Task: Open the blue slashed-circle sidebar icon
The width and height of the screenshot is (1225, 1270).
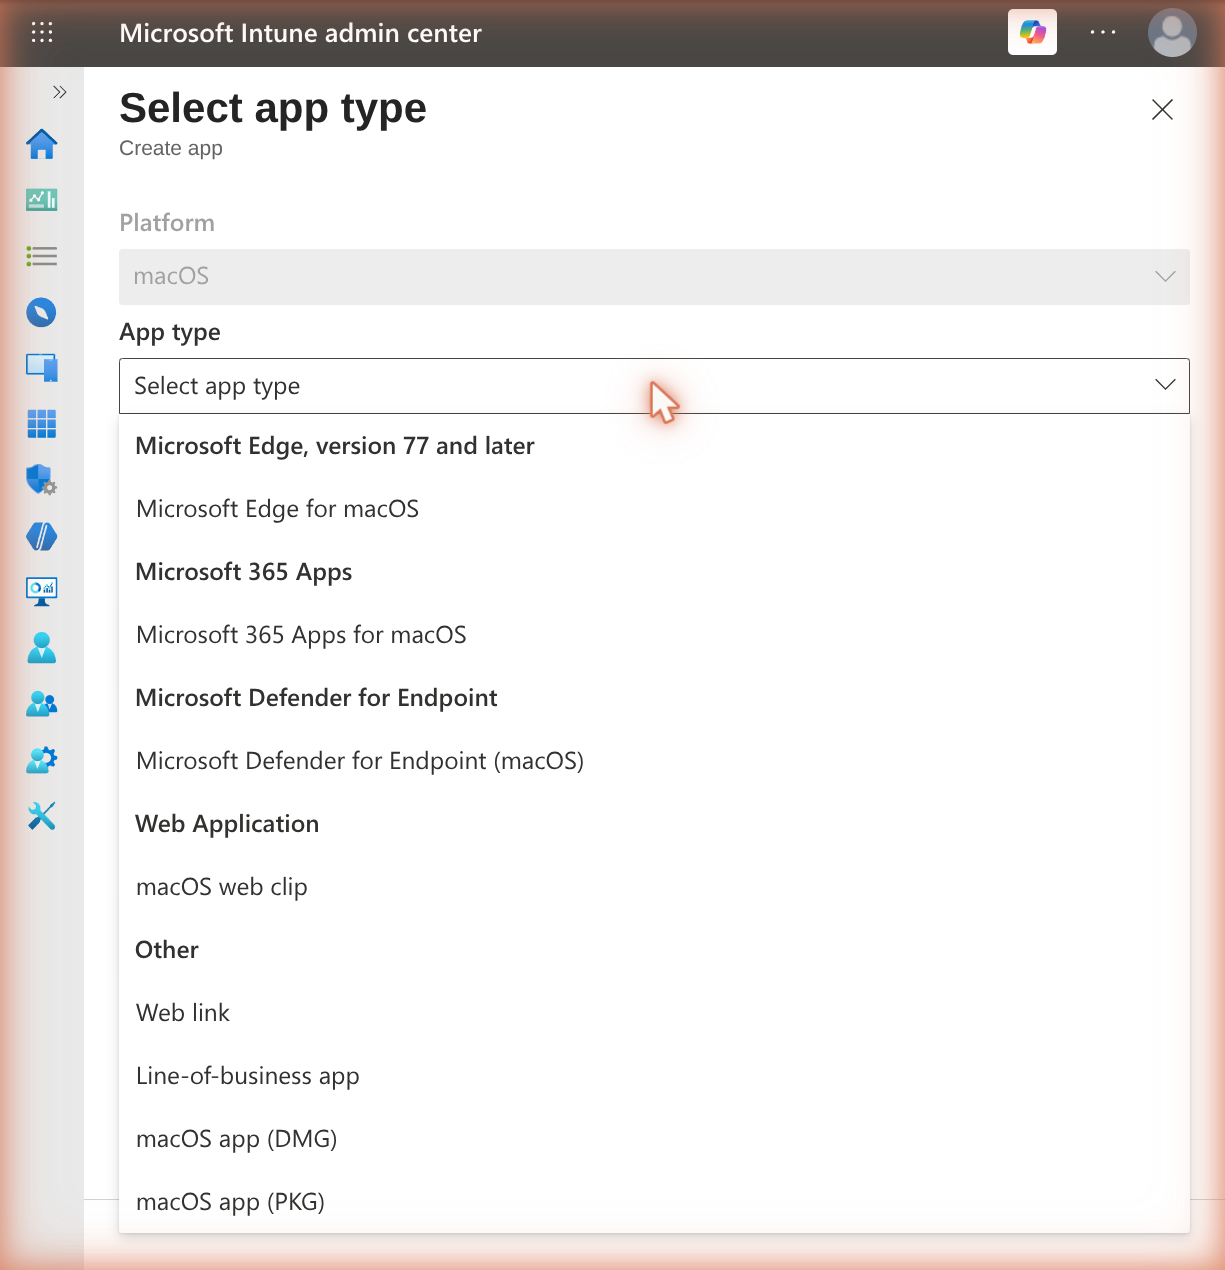Action: [42, 536]
